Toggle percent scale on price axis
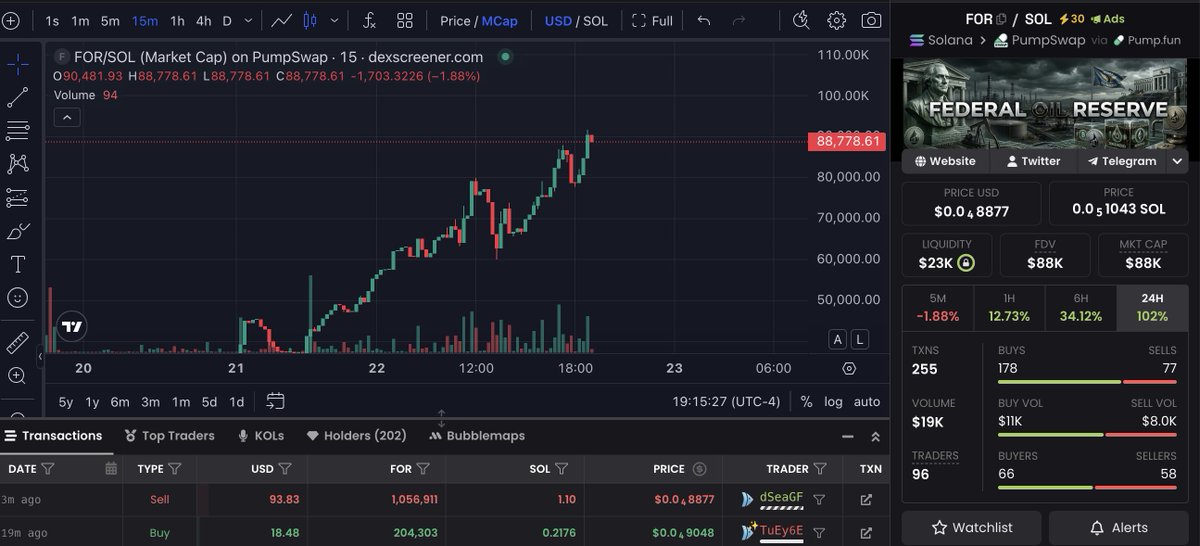Screen dimensions: 1200x546 [x=806, y=401]
